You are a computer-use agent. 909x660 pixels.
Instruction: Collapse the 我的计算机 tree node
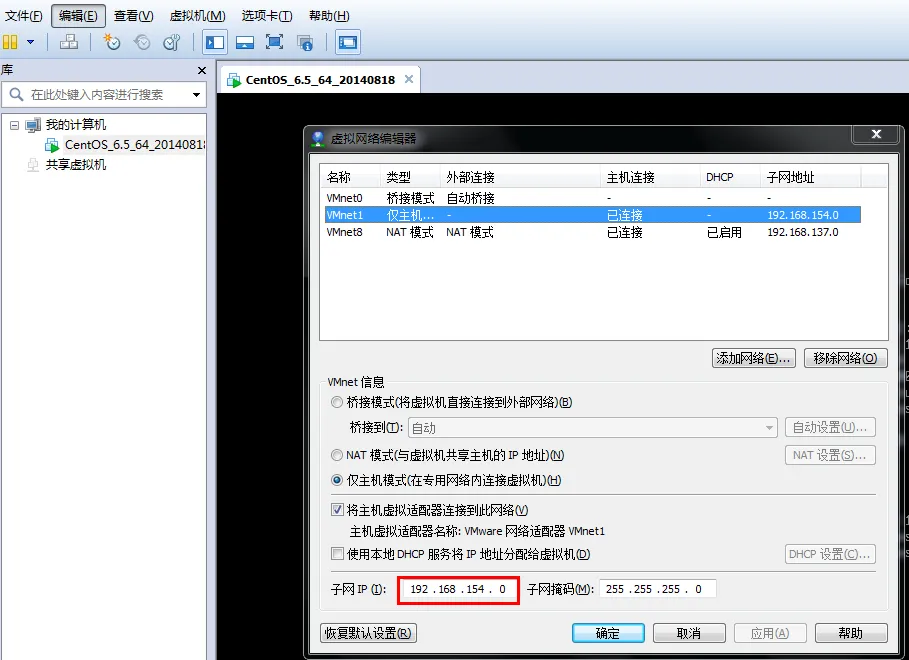tap(14, 125)
